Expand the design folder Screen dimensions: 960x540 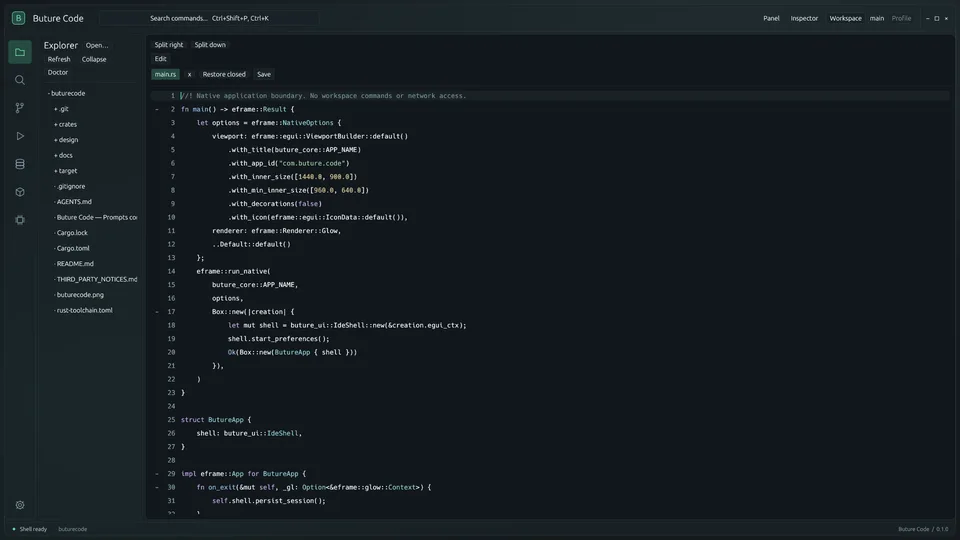point(66,140)
